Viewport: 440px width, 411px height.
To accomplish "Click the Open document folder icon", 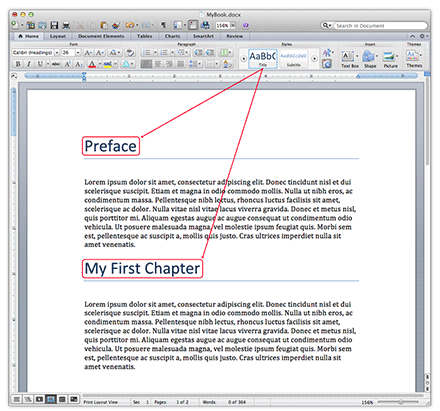I will (x=42, y=25).
